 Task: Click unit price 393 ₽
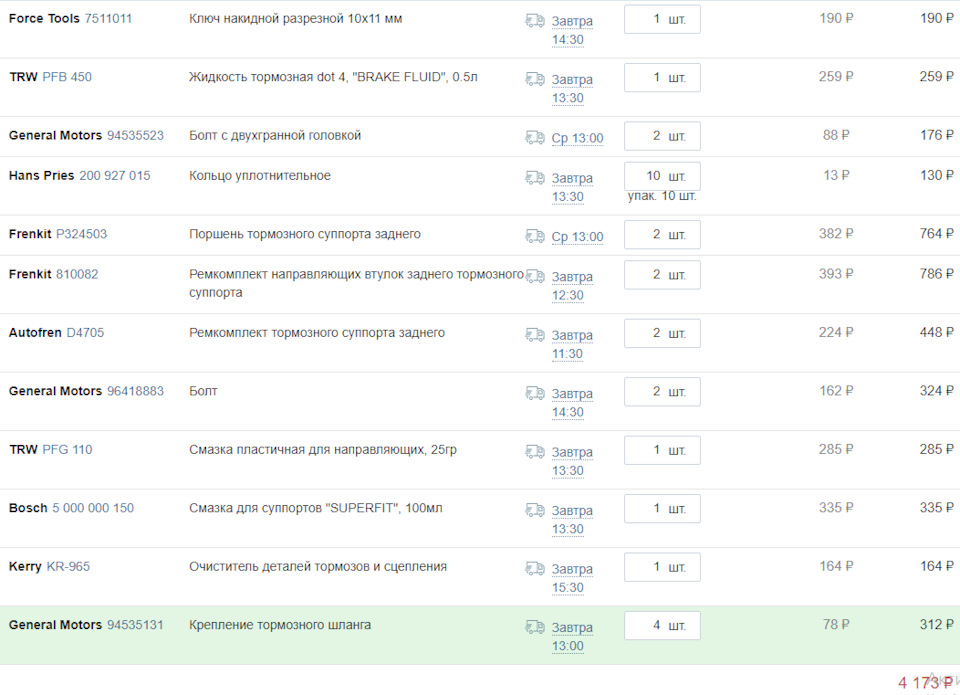click(x=836, y=274)
